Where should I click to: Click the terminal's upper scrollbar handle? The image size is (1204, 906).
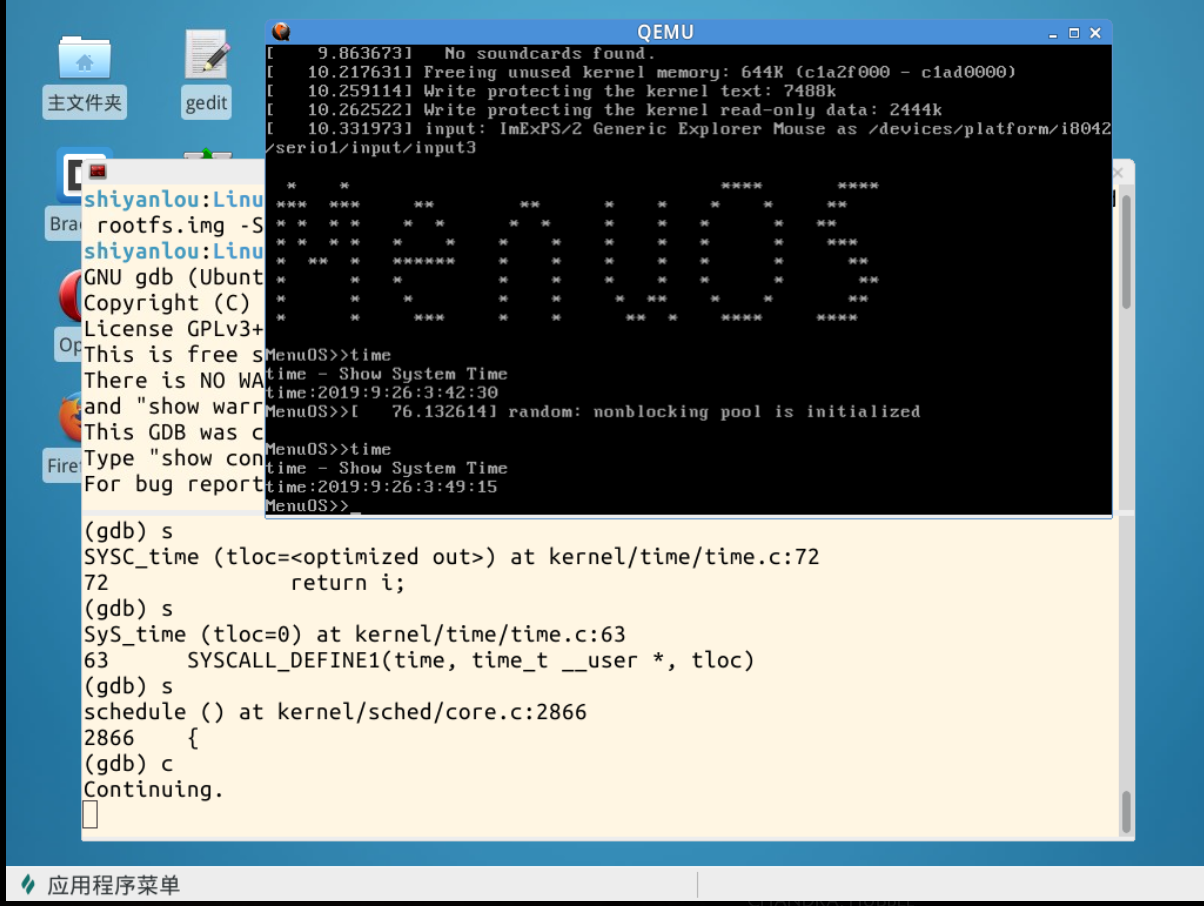click(x=1126, y=250)
